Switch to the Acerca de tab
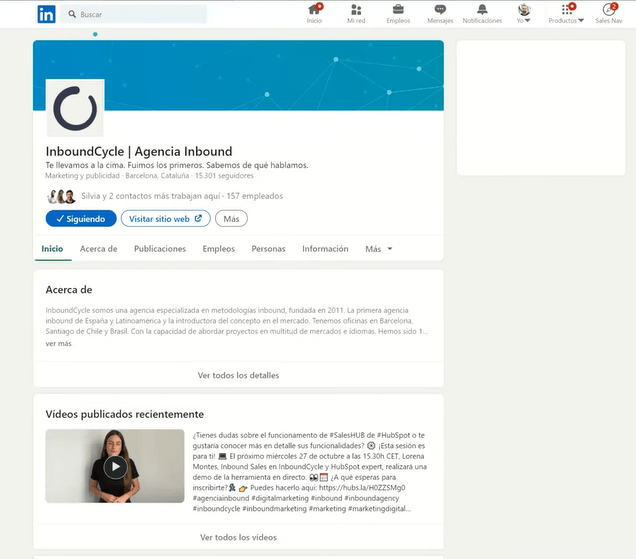Image resolution: width=636 pixels, height=559 pixels. (99, 249)
